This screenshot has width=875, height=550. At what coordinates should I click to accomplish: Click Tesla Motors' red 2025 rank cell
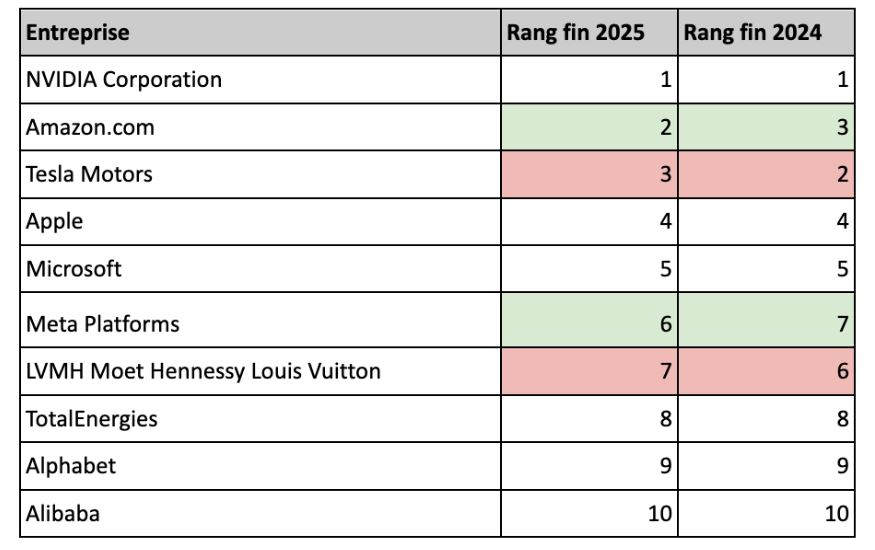point(588,174)
